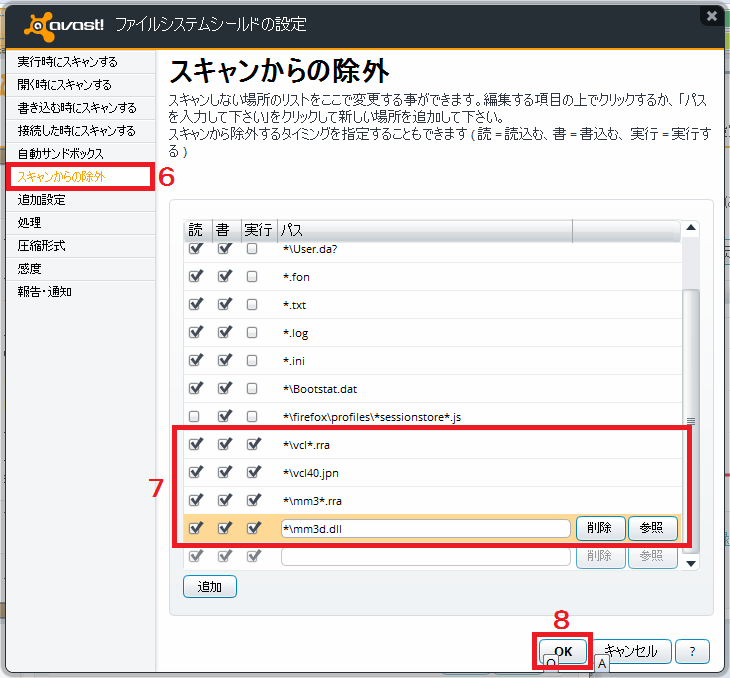Select 自動サンドボックス in the sidebar
Viewport: 730px width, 678px height.
[x=60, y=154]
